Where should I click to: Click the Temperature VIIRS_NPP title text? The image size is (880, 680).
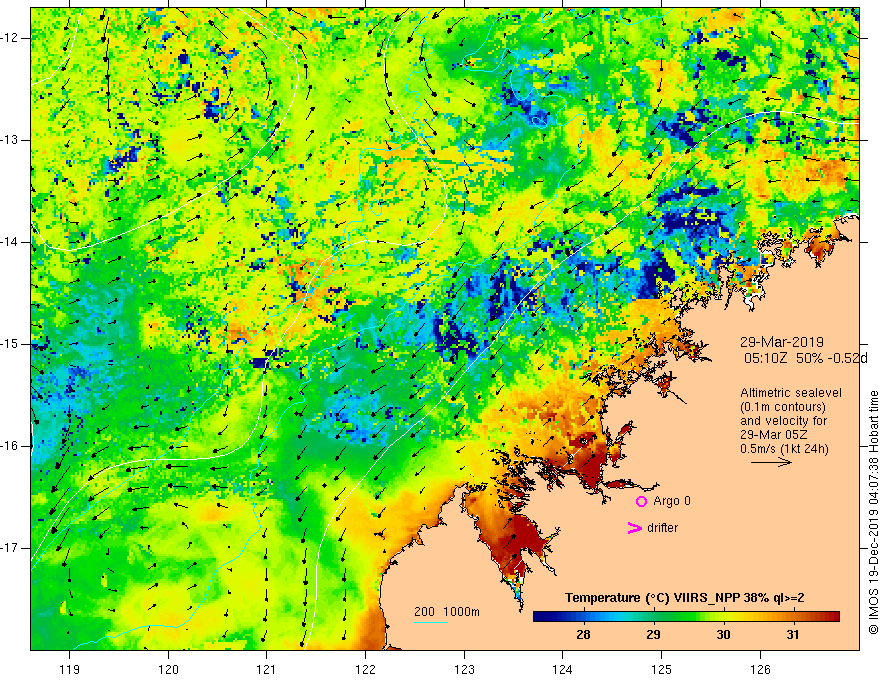pos(684,598)
